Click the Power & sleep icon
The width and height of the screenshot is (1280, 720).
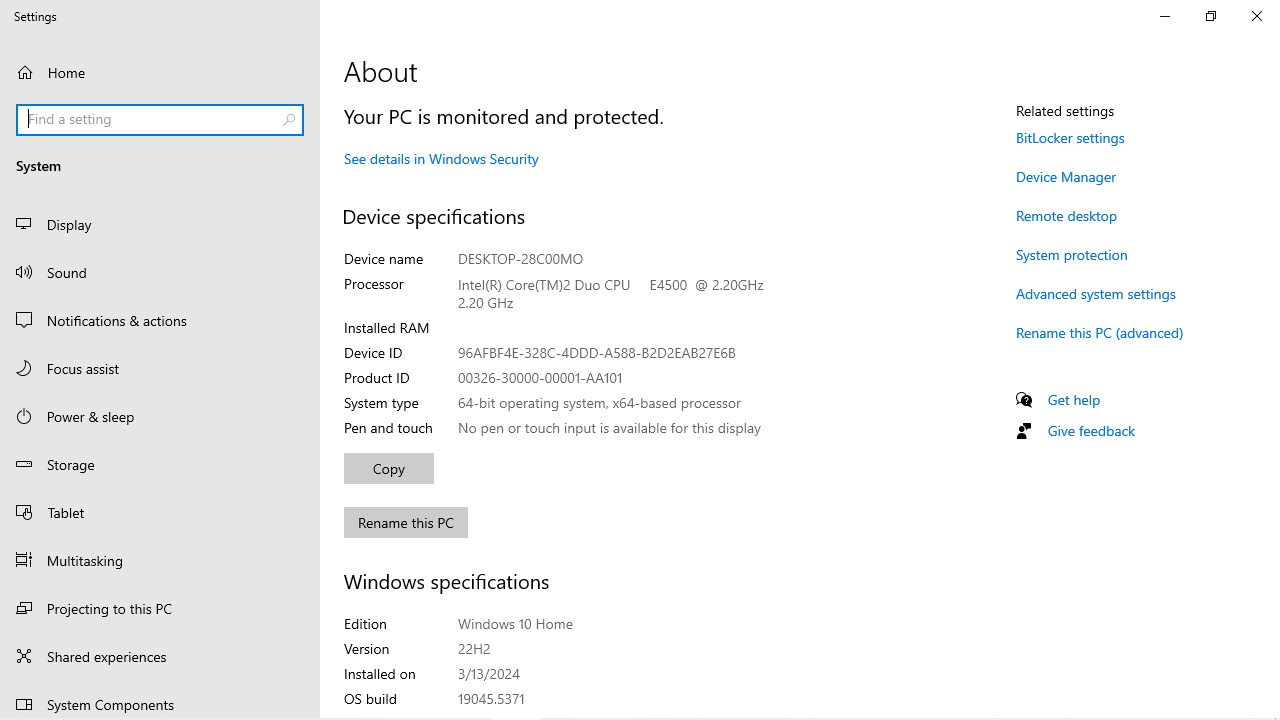pos(25,417)
